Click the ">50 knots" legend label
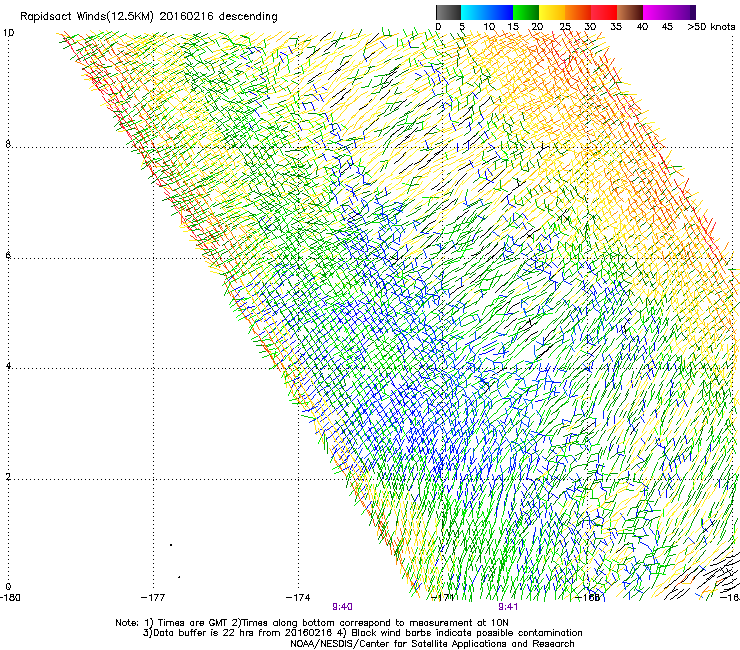This screenshot has height=650, width=740. pos(711,27)
